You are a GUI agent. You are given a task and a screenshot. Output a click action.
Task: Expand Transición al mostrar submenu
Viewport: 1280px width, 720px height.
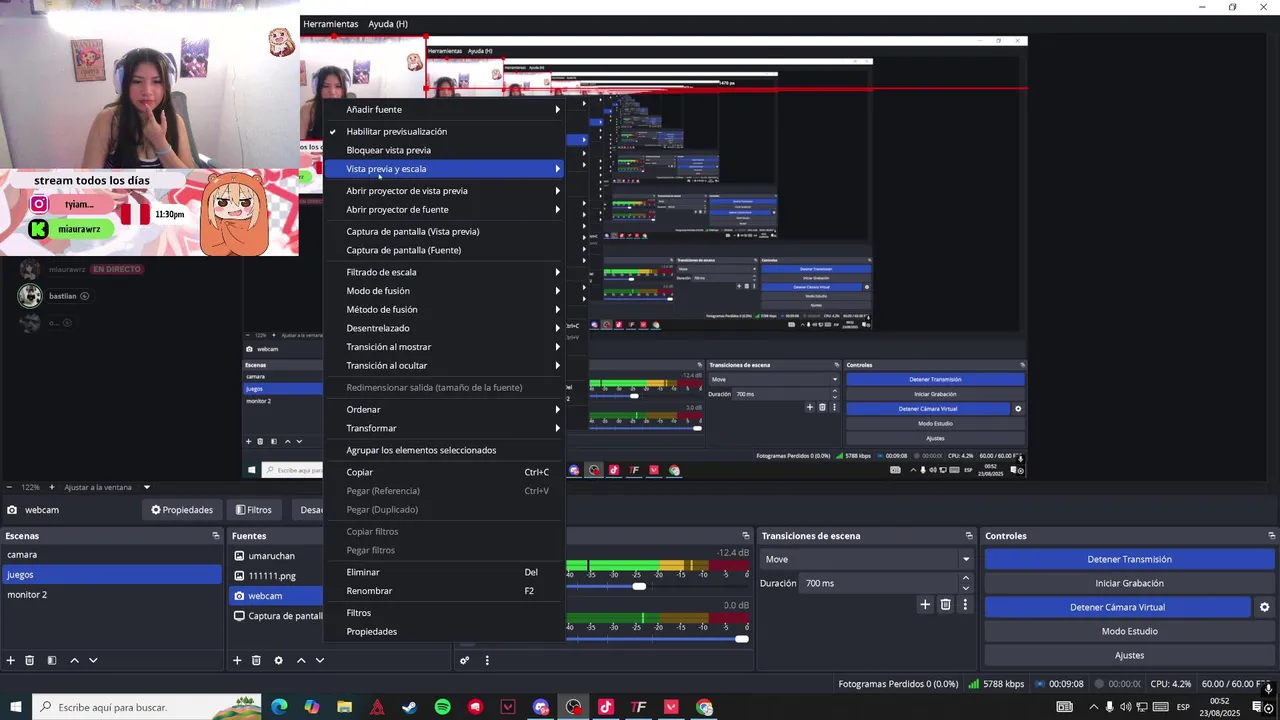pos(444,347)
